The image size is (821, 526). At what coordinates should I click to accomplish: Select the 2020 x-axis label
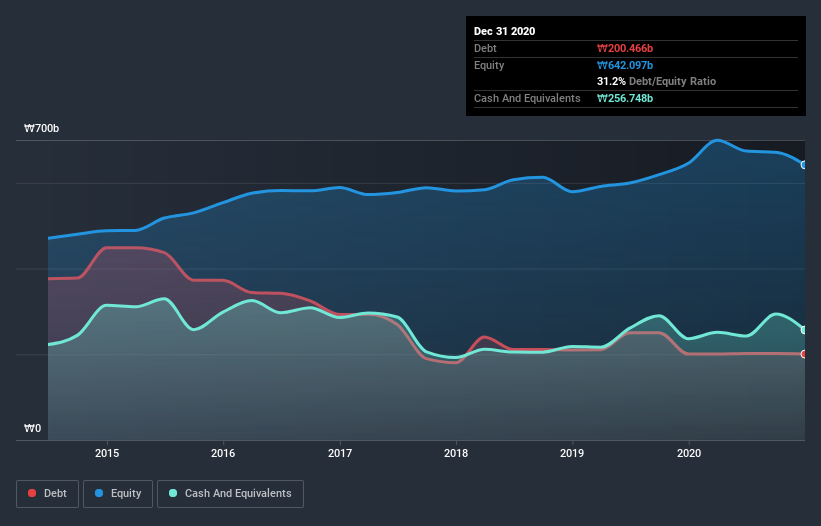coord(689,453)
